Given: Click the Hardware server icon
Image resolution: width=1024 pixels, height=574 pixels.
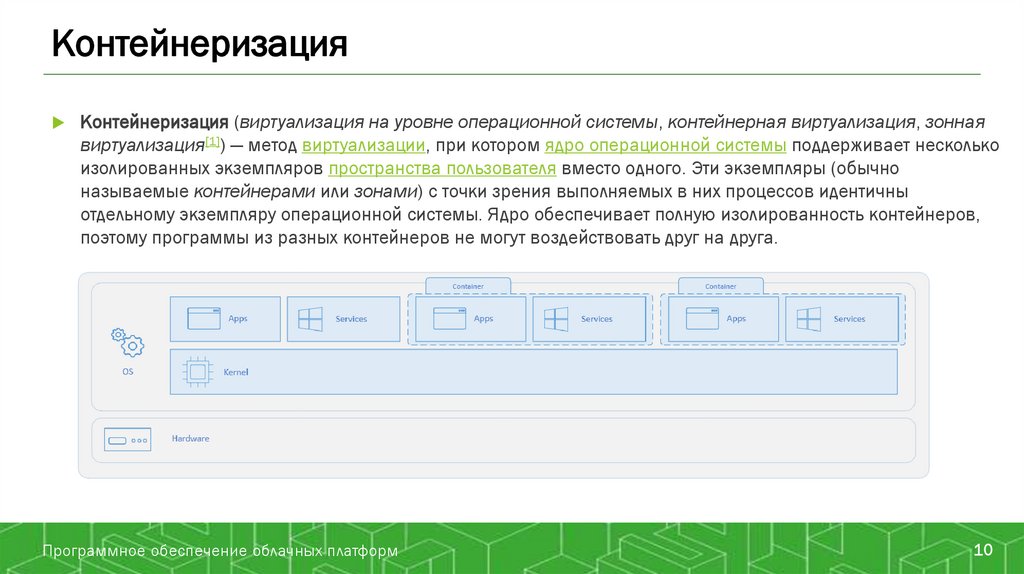Looking at the screenshot, I should pos(127,439).
